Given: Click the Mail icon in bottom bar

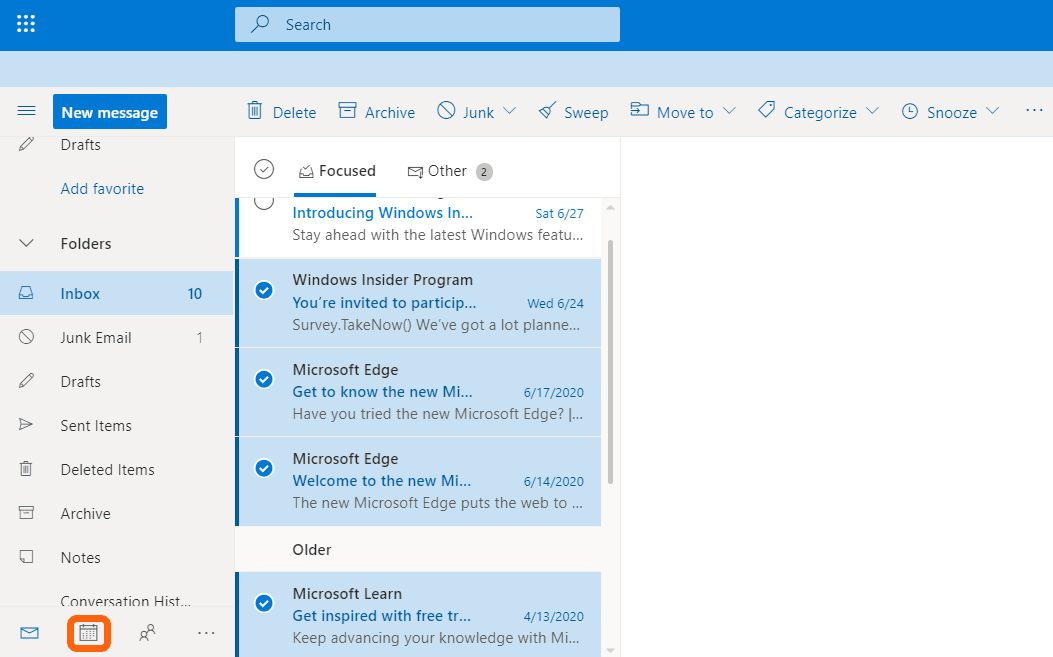Looking at the screenshot, I should coord(29,633).
